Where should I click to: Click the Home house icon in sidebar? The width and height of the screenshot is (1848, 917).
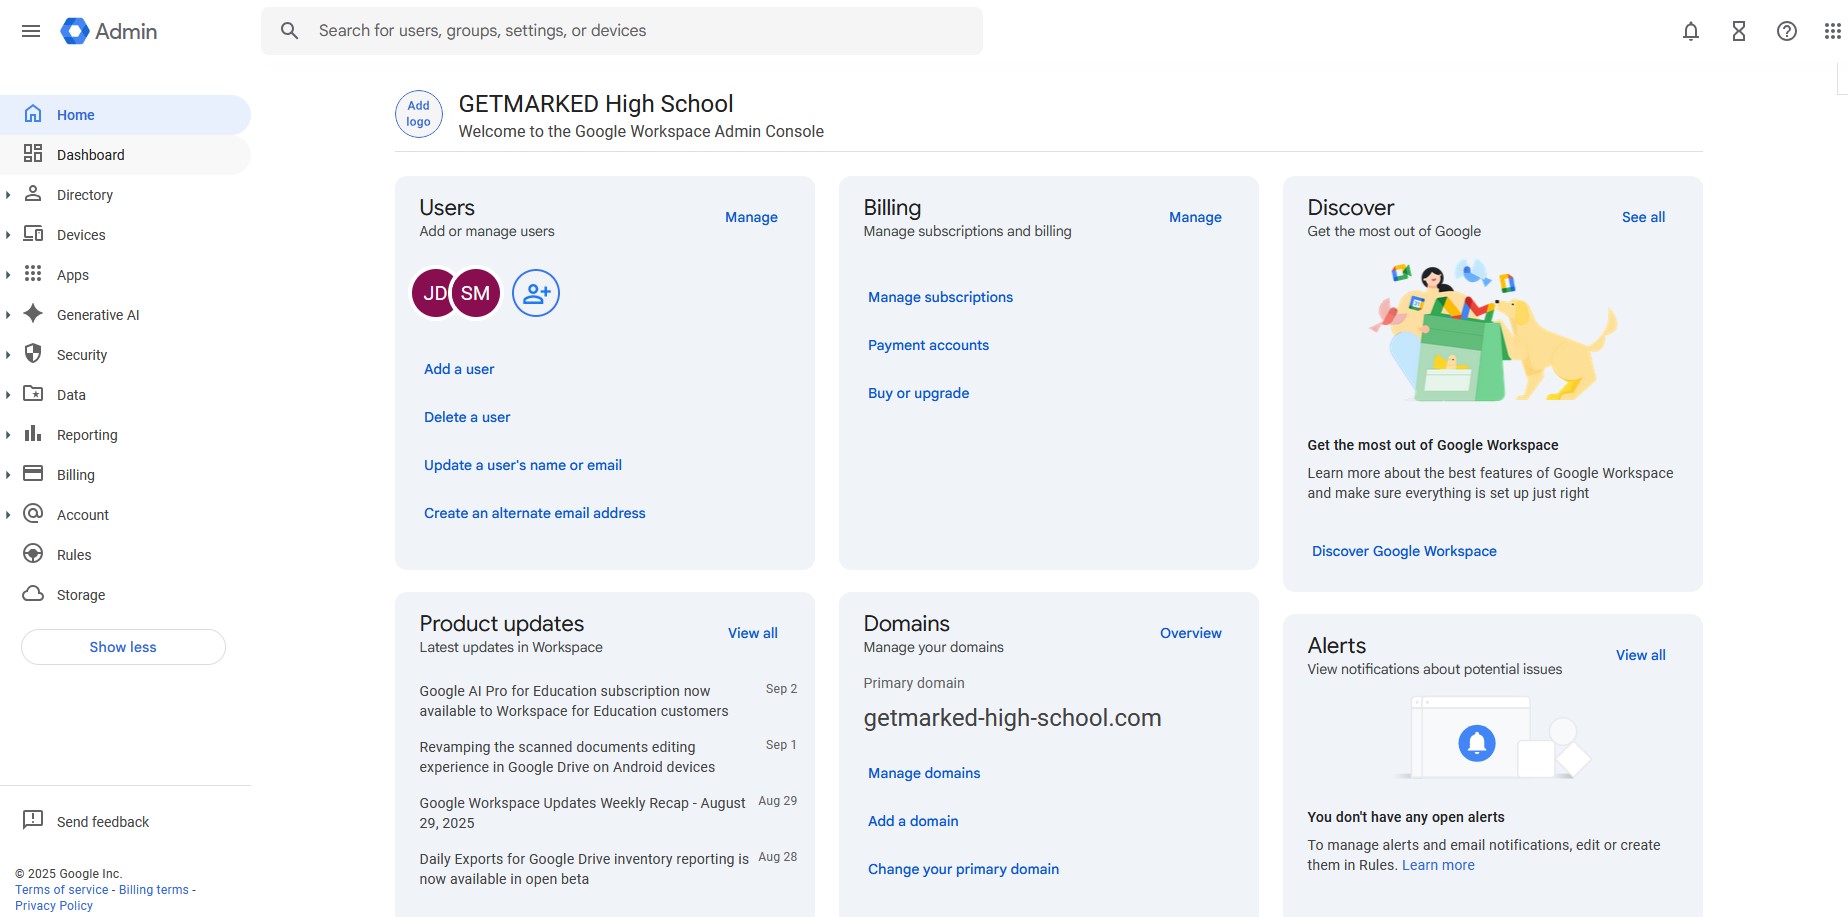(33, 114)
